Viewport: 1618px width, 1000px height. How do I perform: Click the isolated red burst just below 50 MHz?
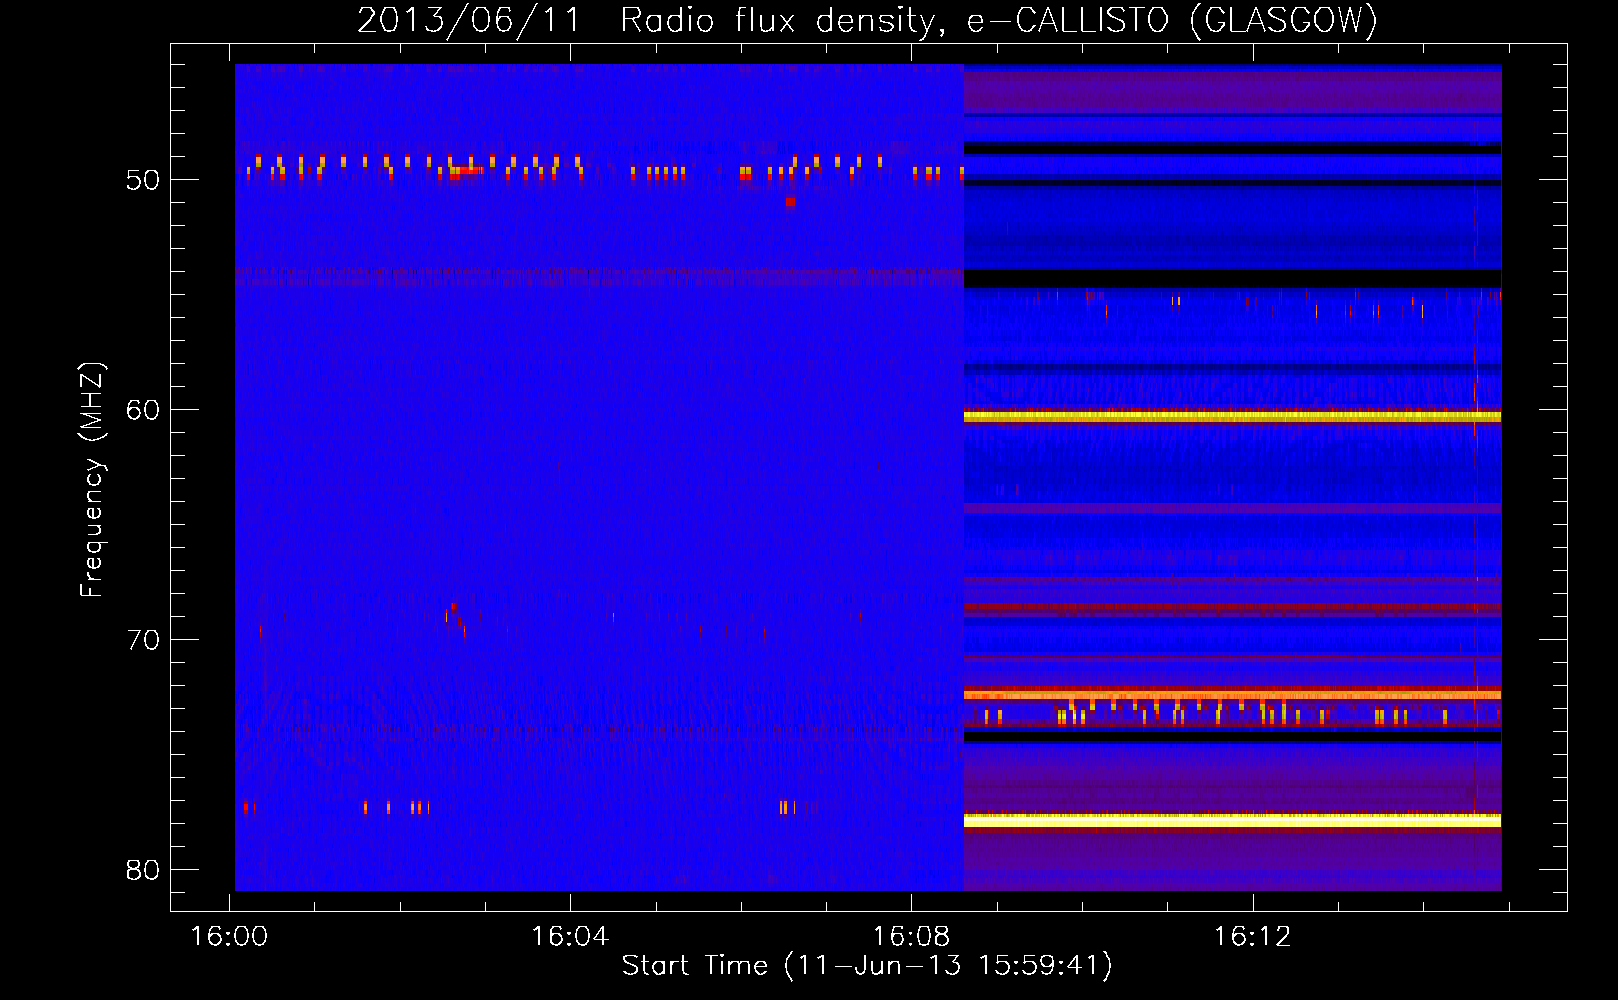click(x=790, y=202)
